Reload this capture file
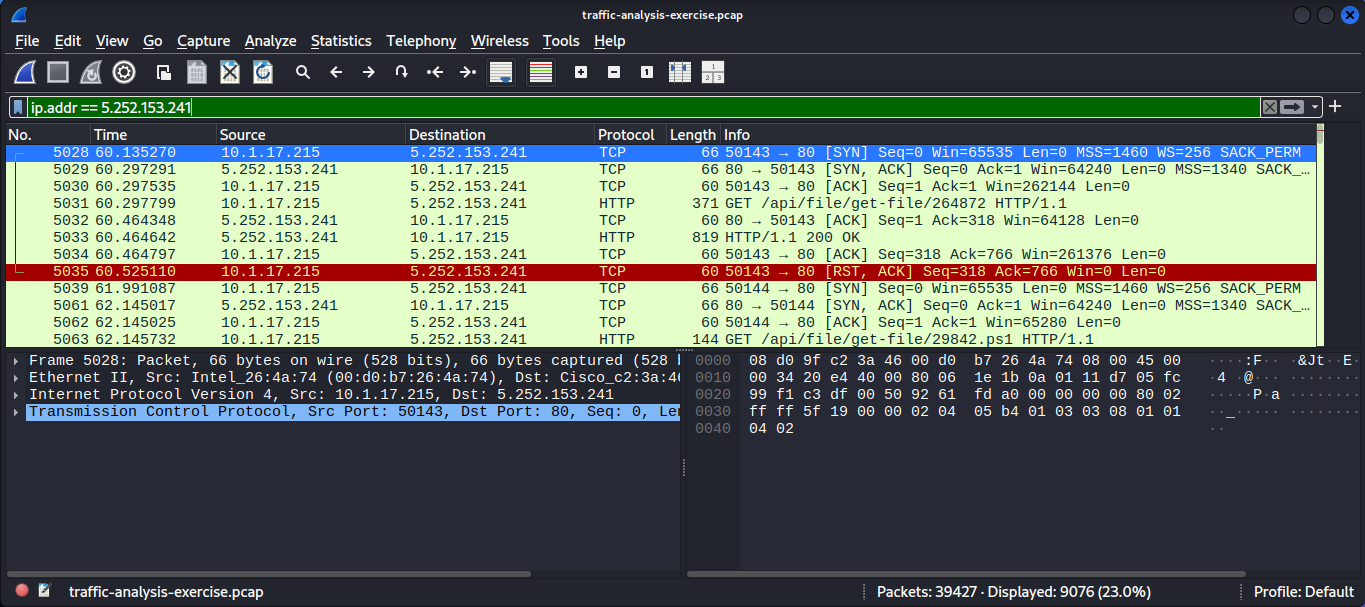 [x=262, y=71]
